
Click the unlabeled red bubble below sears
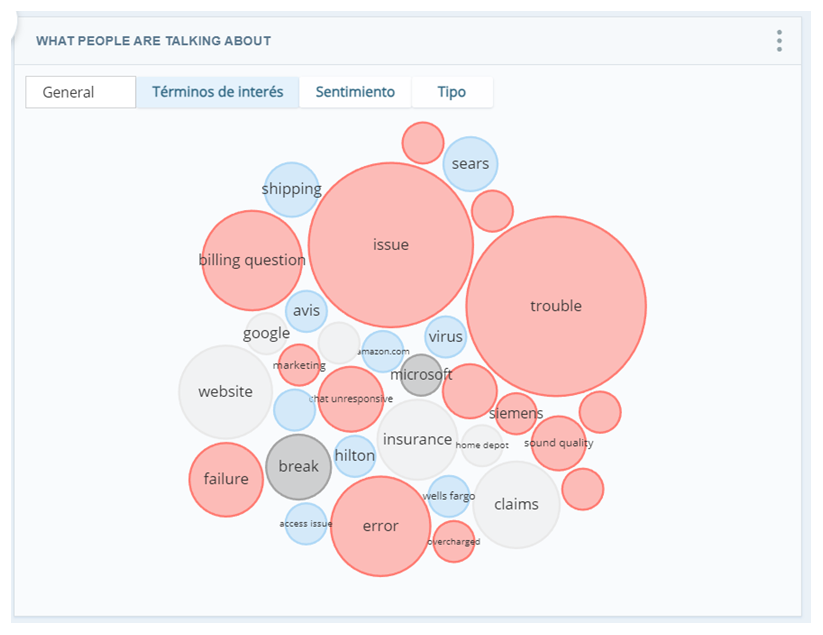pos(492,211)
